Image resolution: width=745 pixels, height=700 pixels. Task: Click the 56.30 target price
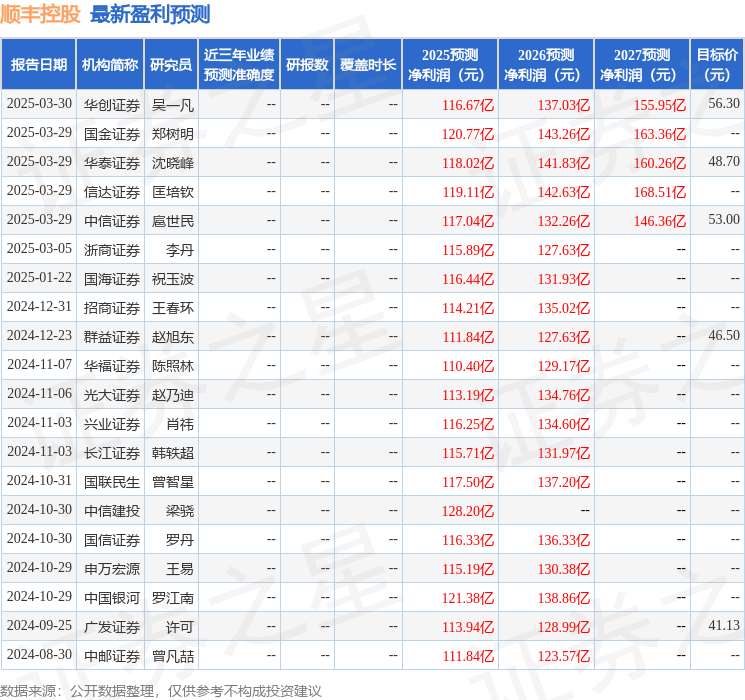[724, 103]
